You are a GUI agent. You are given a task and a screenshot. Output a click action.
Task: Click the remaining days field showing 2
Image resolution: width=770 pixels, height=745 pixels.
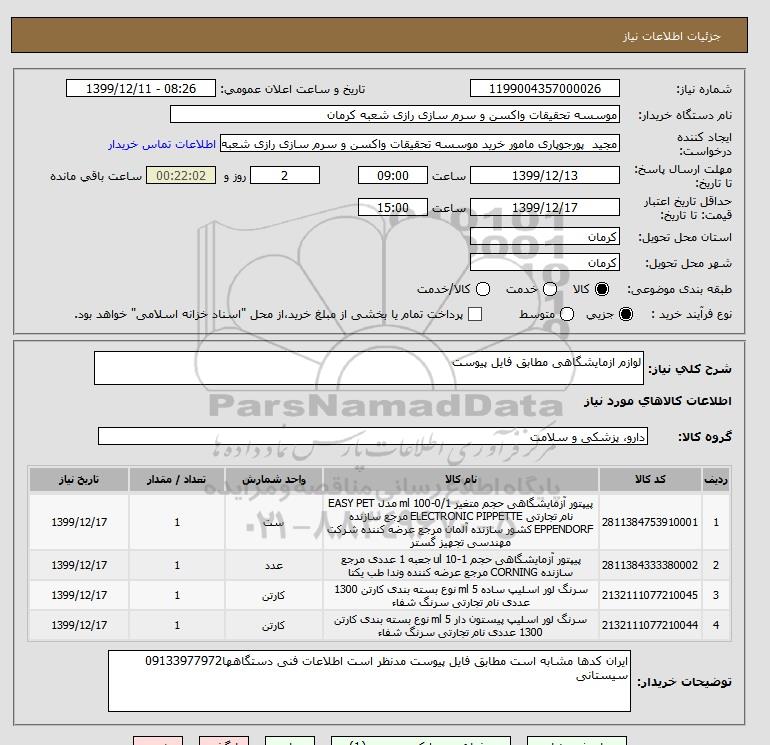(x=285, y=175)
